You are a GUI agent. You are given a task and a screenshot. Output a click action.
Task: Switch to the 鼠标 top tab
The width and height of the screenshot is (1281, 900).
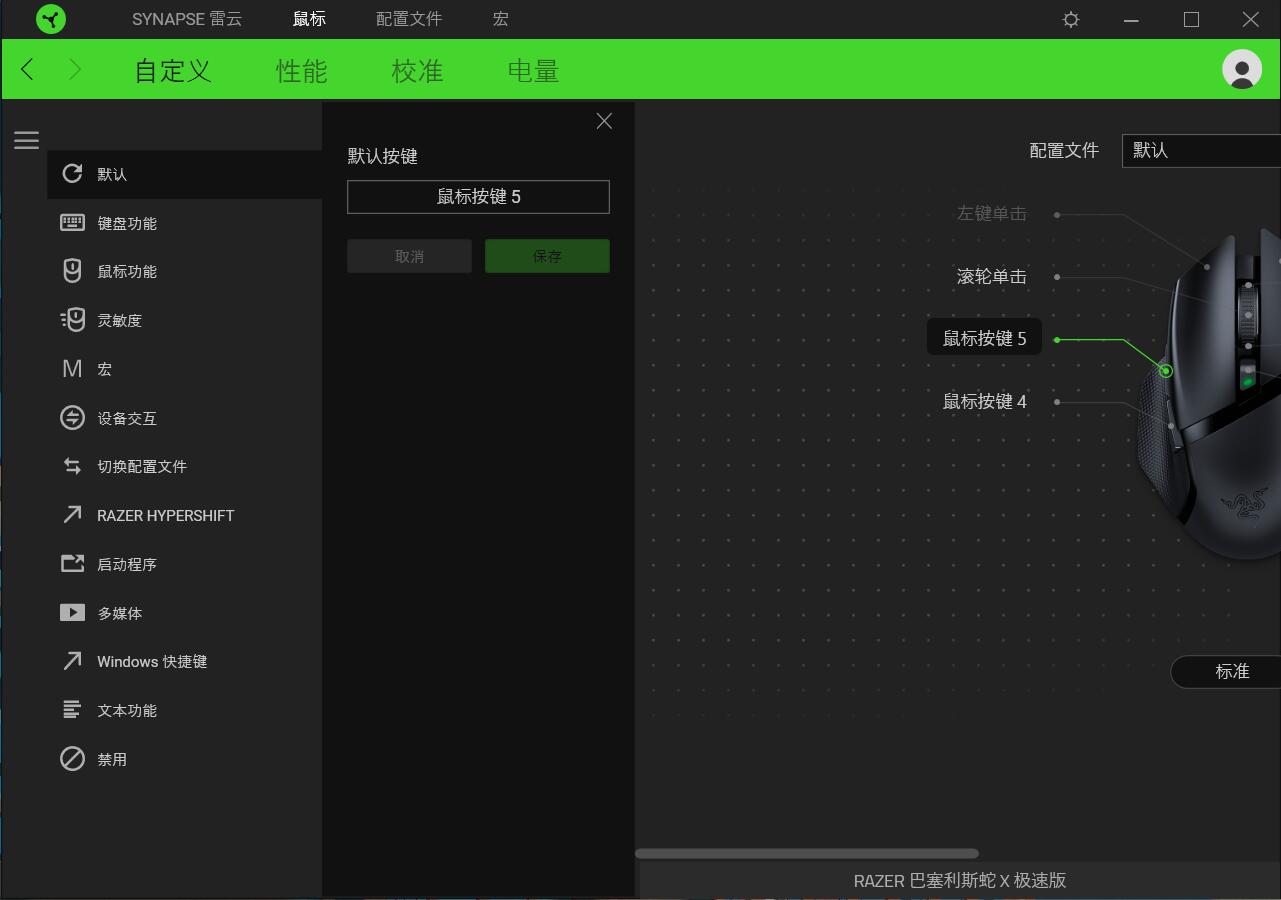pyautogui.click(x=309, y=19)
